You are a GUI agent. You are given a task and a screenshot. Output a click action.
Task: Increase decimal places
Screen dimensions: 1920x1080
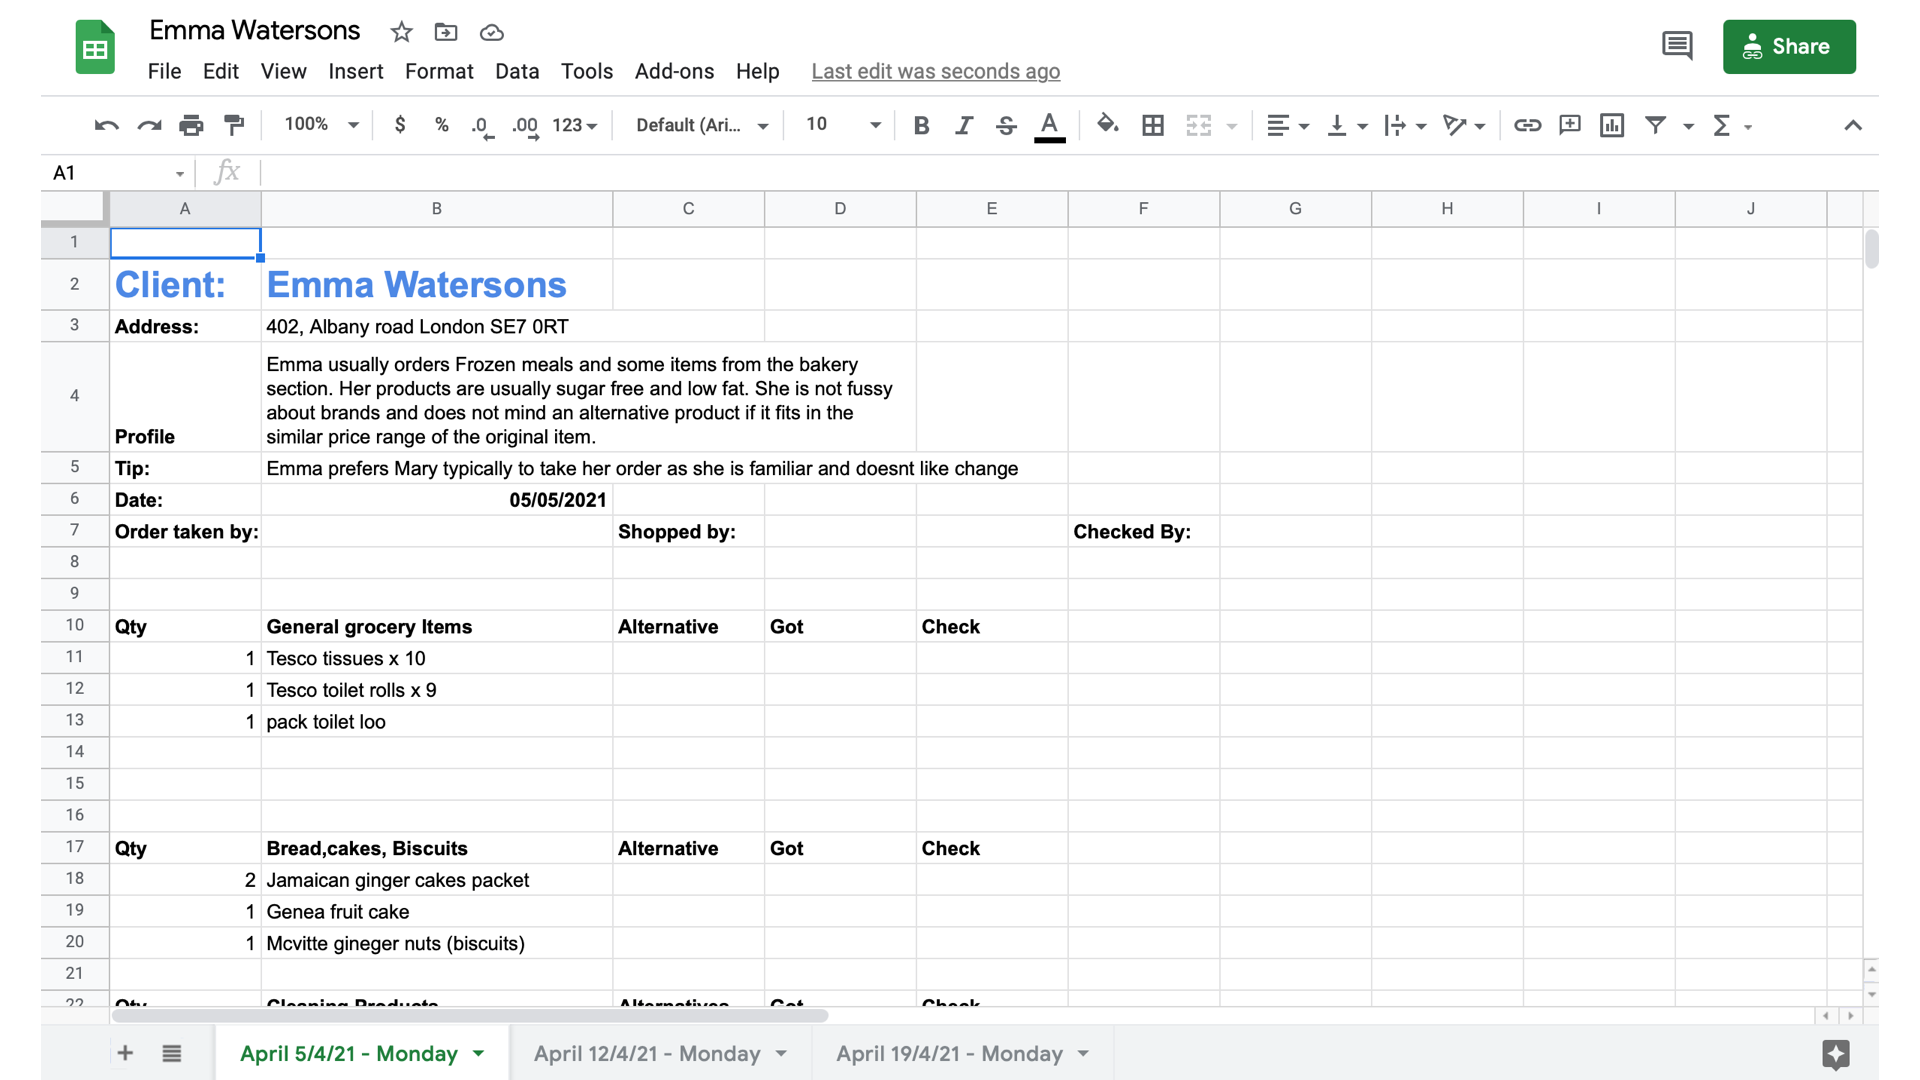[525, 126]
